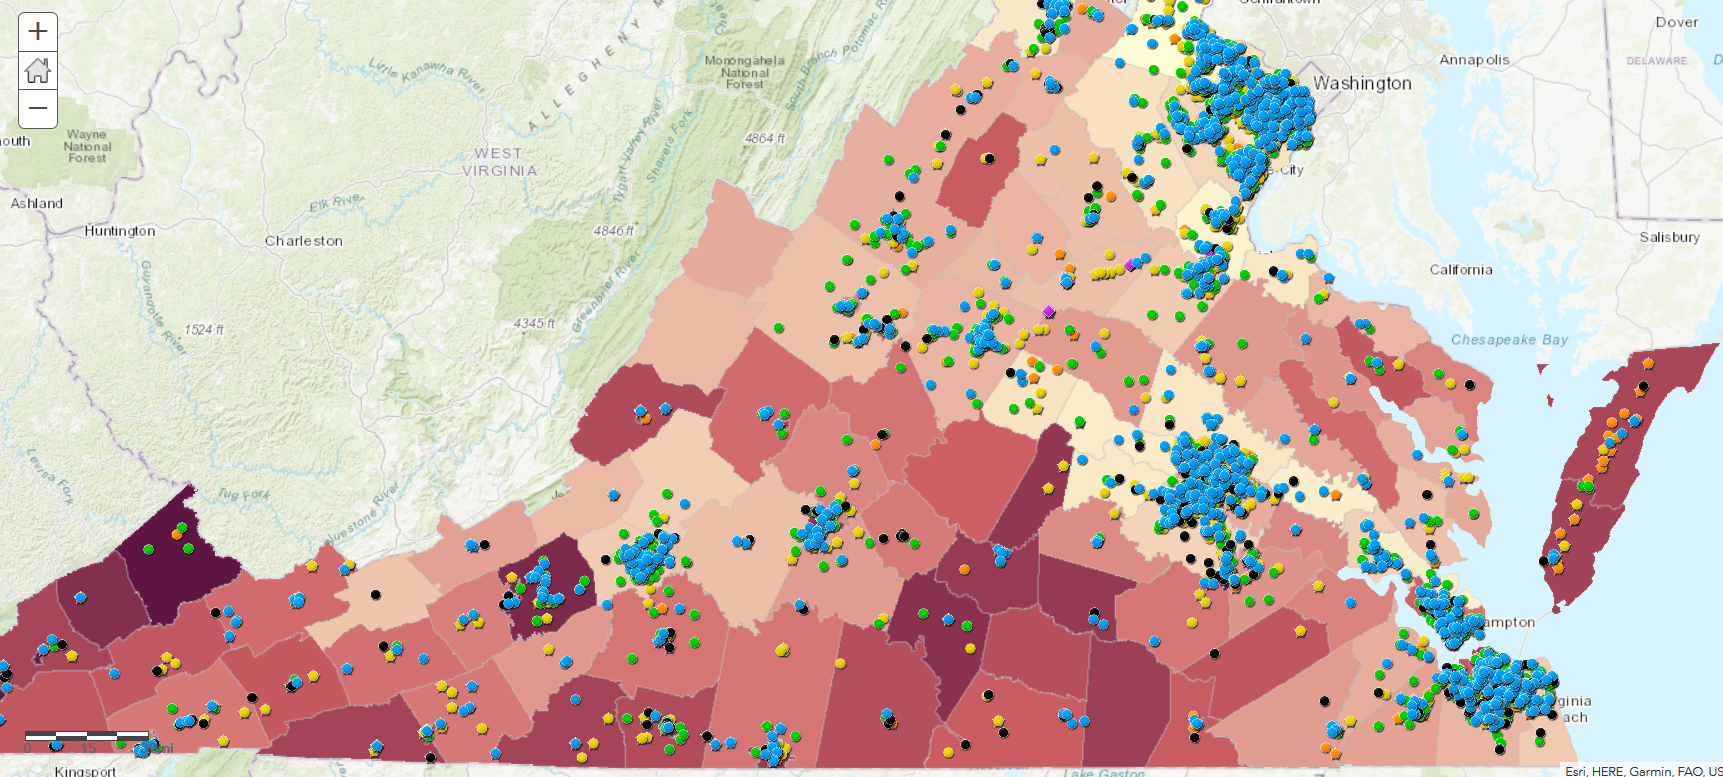
Task: Reset map to default home extent
Action: (x=38, y=70)
